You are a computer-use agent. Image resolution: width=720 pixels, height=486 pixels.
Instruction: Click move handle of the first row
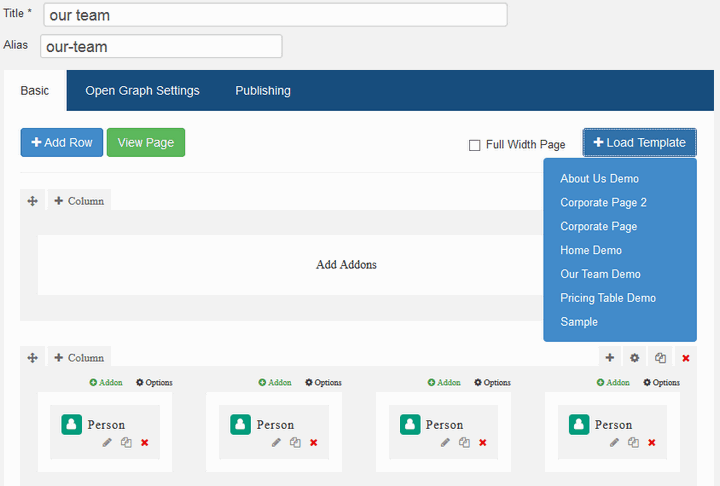(32, 201)
